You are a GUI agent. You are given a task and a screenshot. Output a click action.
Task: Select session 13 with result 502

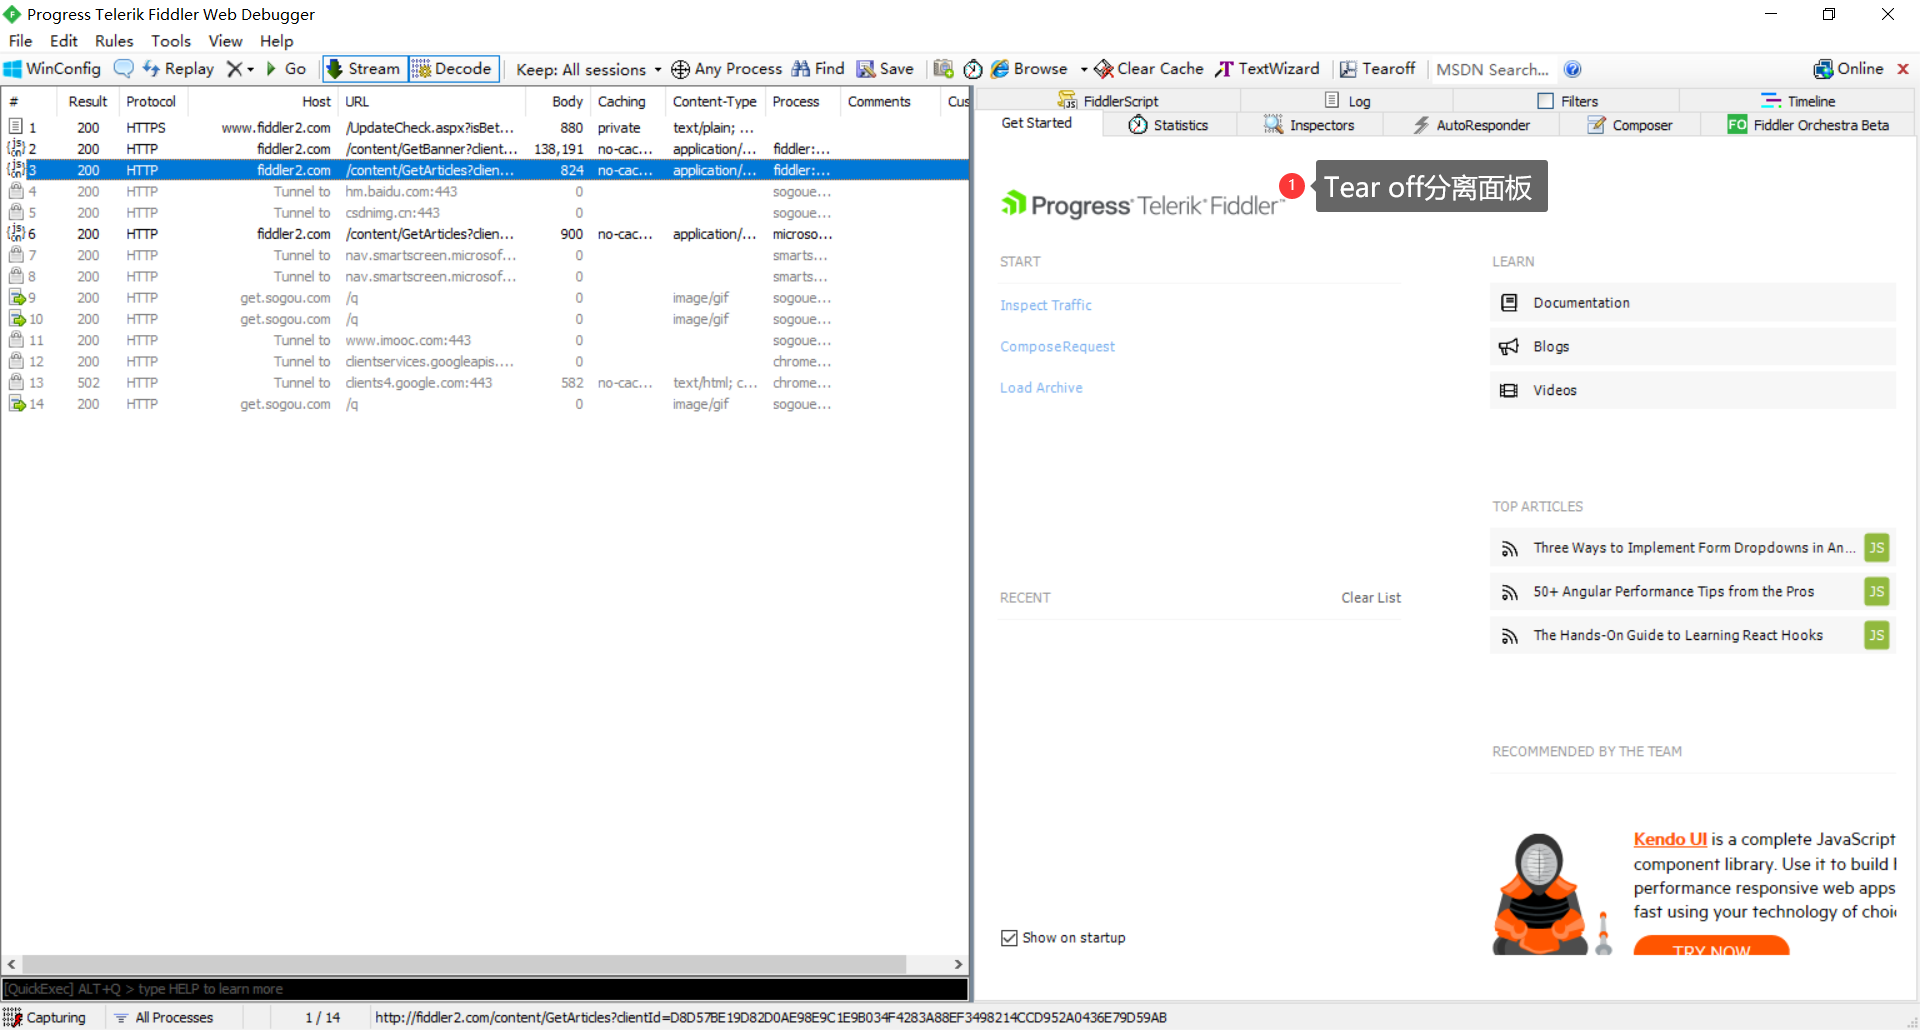[485, 382]
